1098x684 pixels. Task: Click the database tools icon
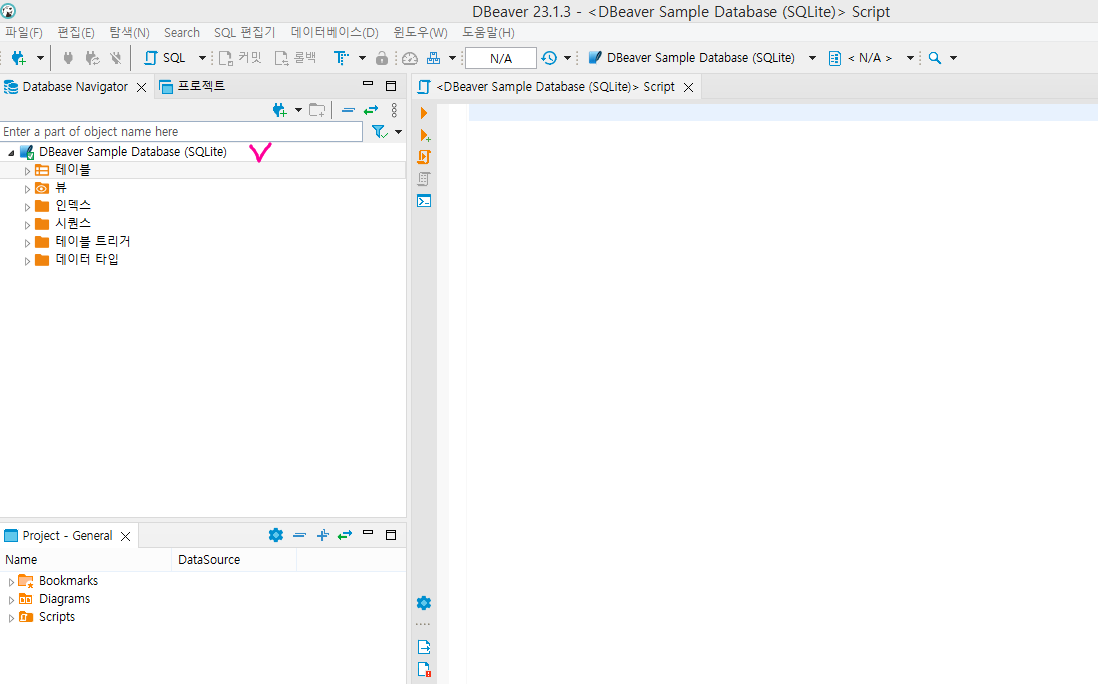point(433,58)
